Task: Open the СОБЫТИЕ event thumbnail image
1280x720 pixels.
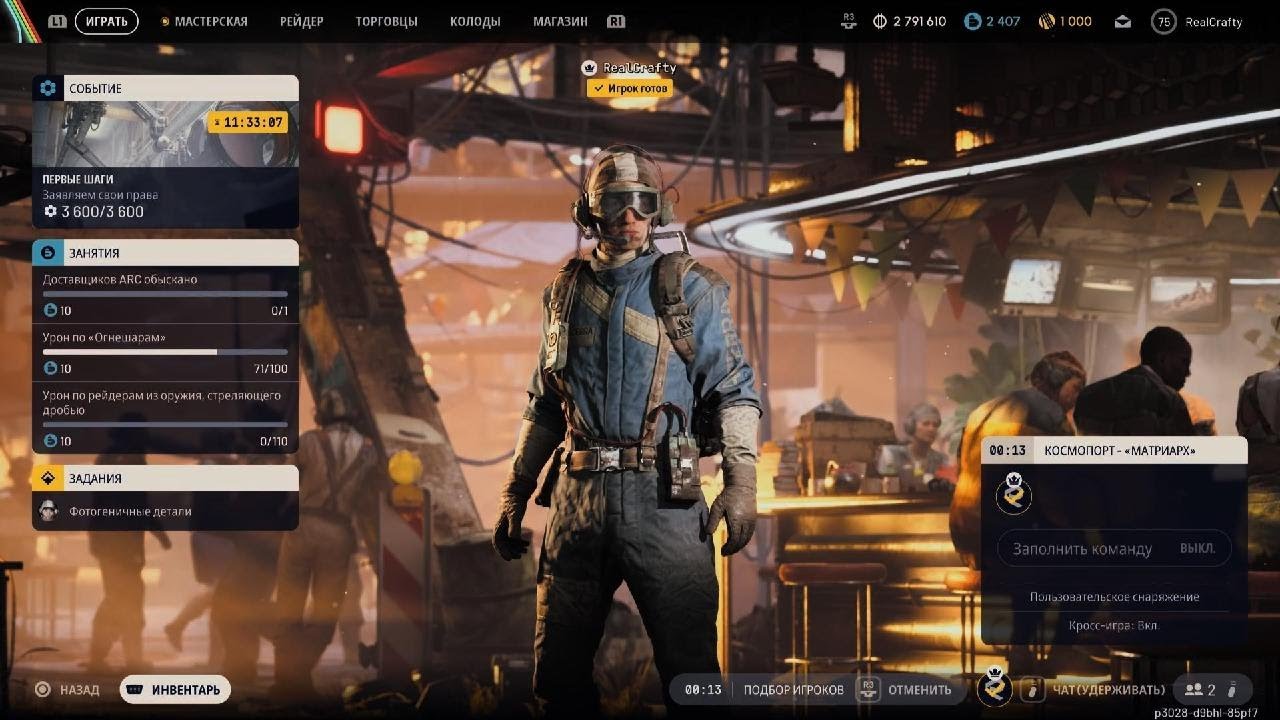Action: (165, 134)
